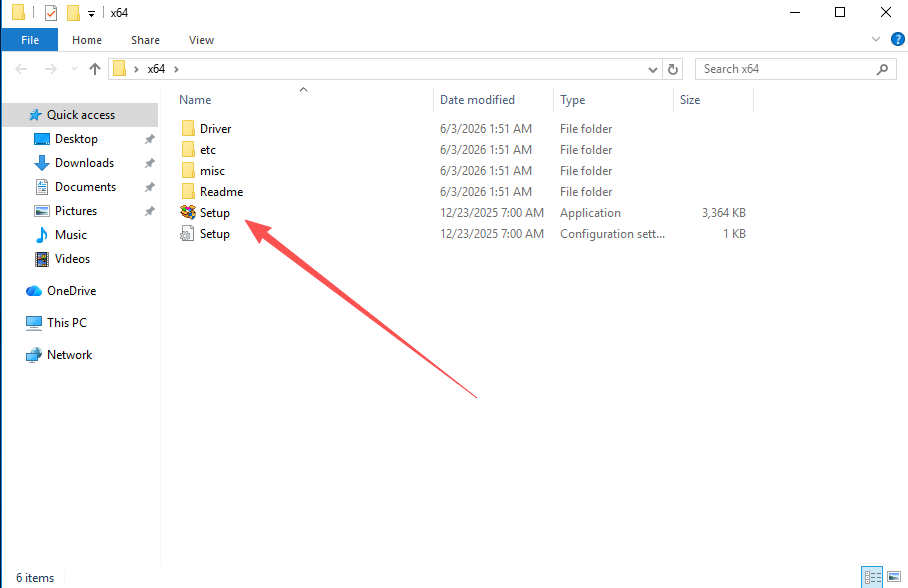The width and height of the screenshot is (908, 588).
Task: Click the Application type cell
Action: pyautogui.click(x=590, y=213)
